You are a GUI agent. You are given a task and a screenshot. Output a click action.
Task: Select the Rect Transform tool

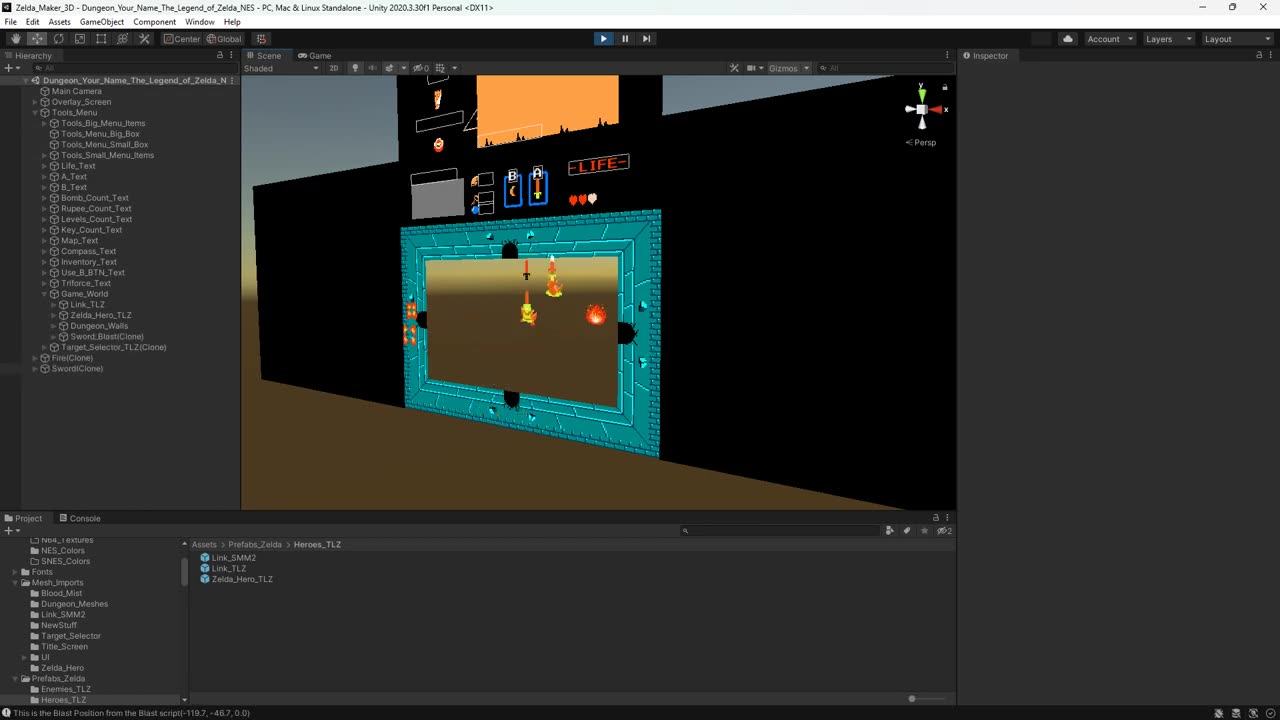[101, 39]
